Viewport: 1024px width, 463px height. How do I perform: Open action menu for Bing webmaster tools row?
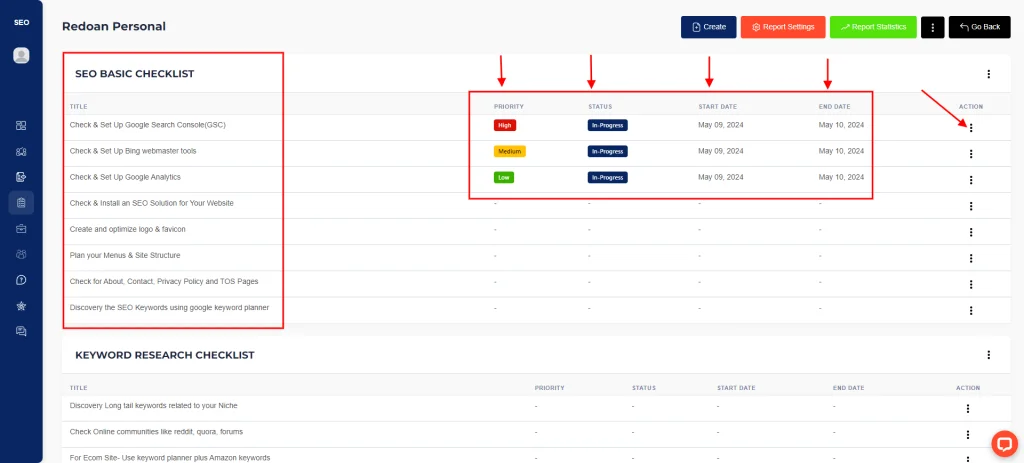(971, 153)
